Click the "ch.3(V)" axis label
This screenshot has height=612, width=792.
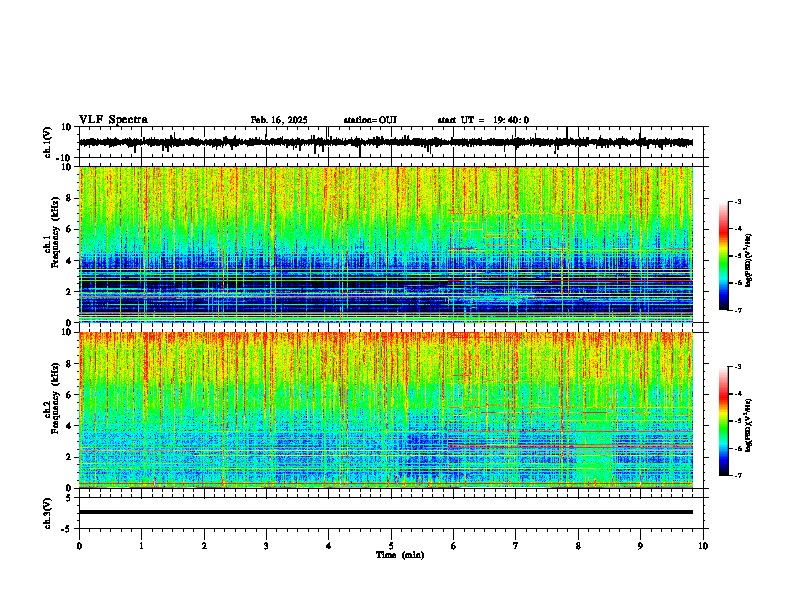[48, 513]
